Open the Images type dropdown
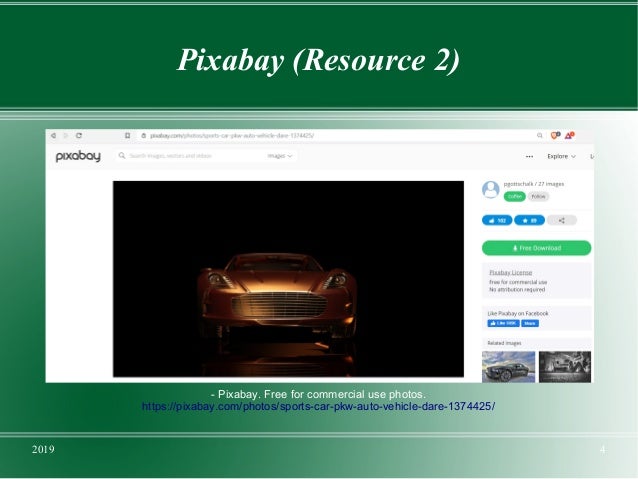The width and height of the screenshot is (638, 479). (280, 156)
